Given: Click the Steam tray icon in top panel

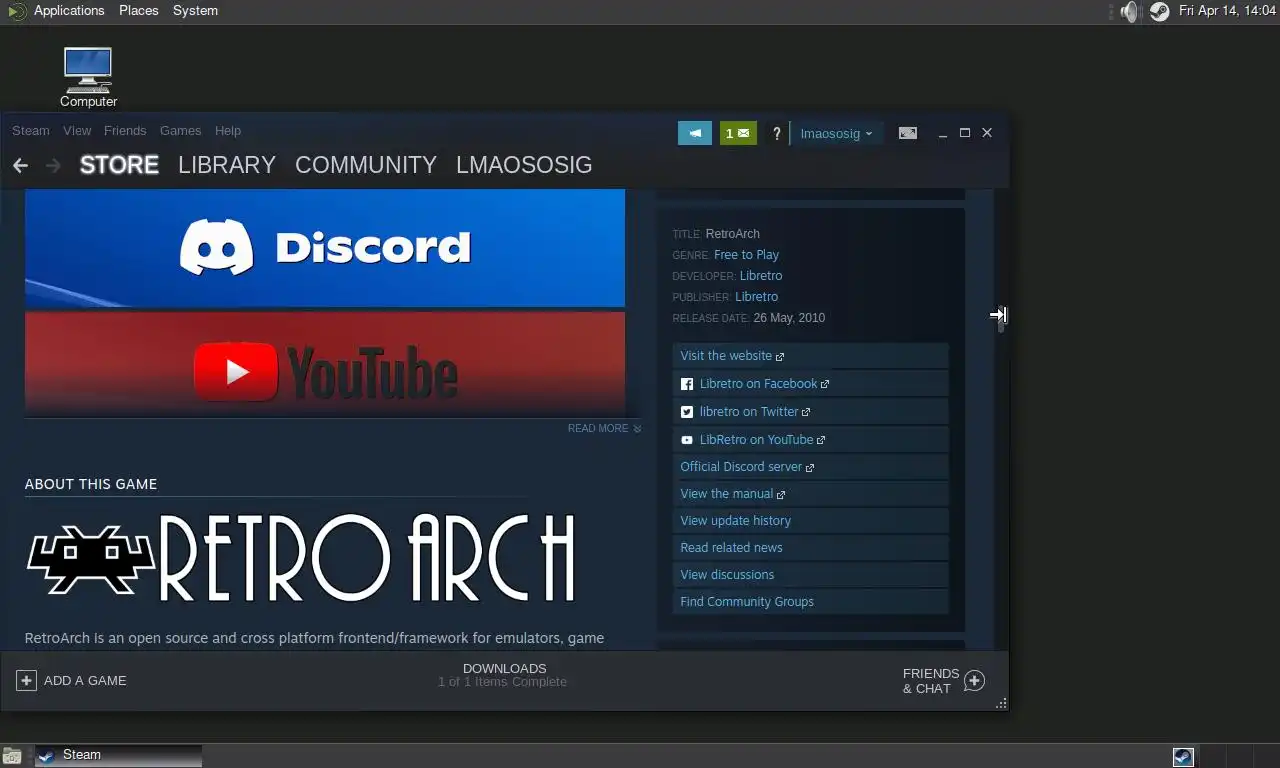Looking at the screenshot, I should click(x=1159, y=12).
